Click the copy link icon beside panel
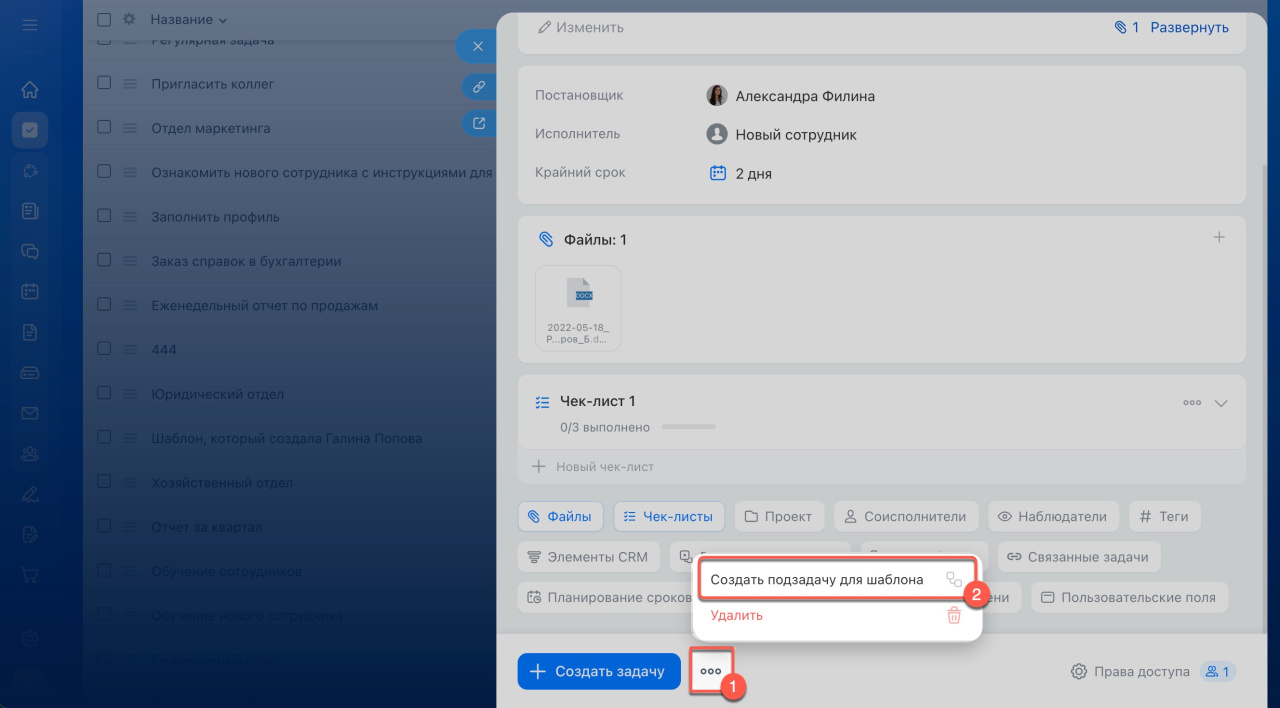The height and width of the screenshot is (708, 1280). 479,87
